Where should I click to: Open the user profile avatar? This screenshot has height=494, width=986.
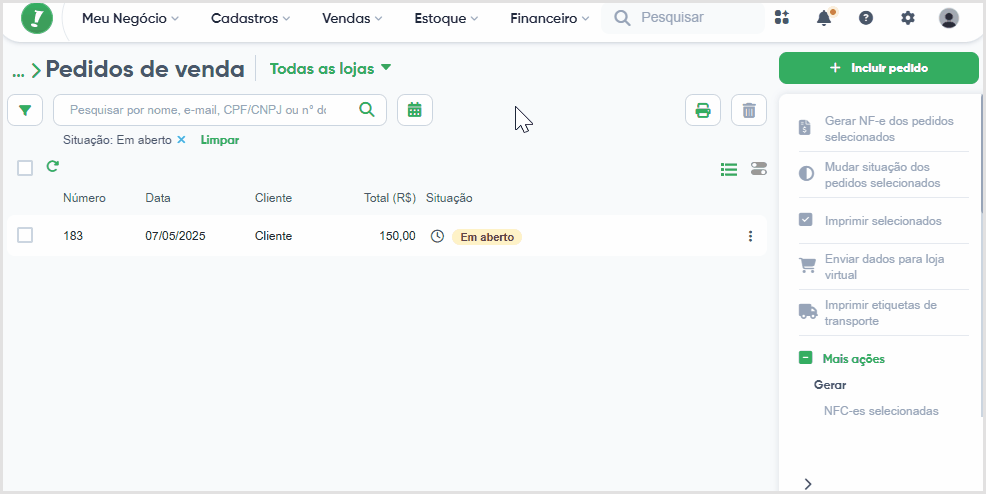click(949, 18)
